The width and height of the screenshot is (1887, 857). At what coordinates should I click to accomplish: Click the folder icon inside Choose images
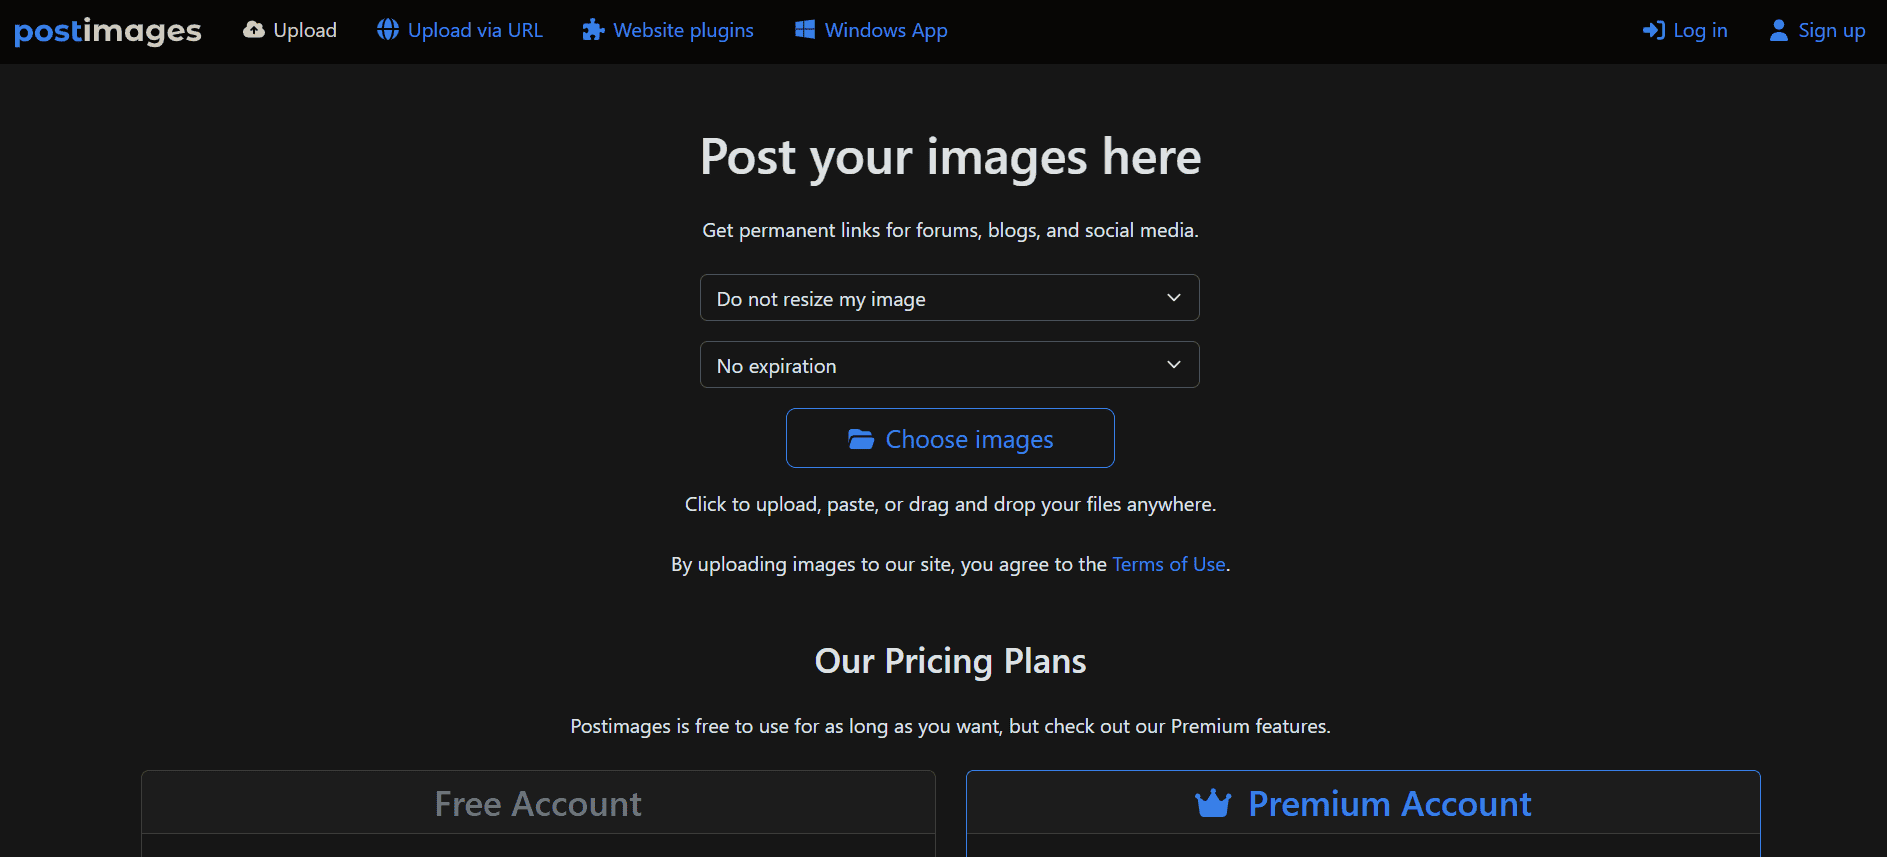[861, 438]
